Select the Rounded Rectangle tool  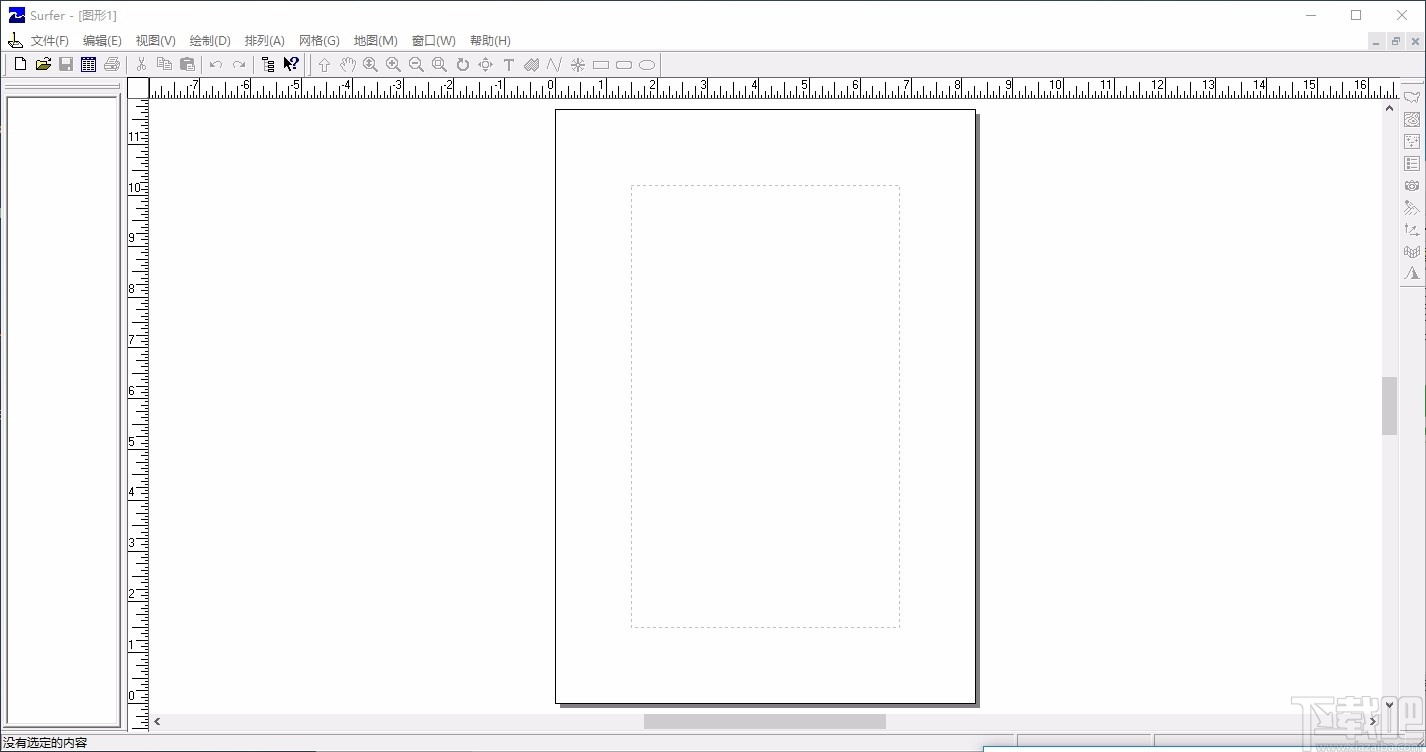tap(623, 65)
